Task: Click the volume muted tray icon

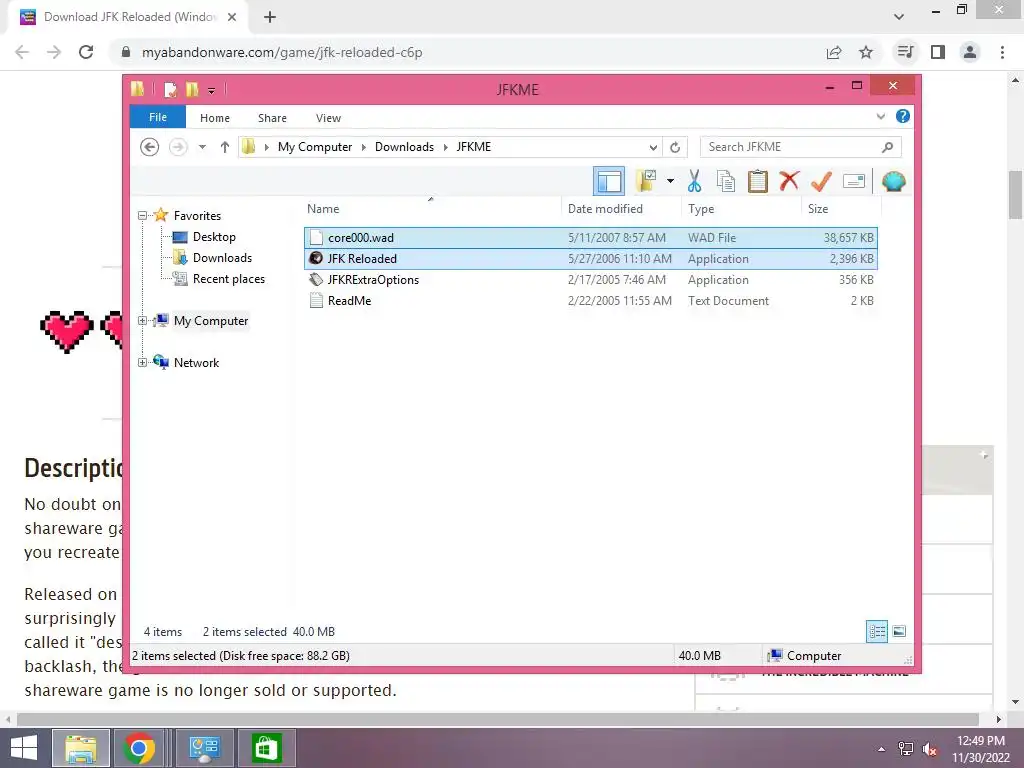Action: [x=930, y=748]
